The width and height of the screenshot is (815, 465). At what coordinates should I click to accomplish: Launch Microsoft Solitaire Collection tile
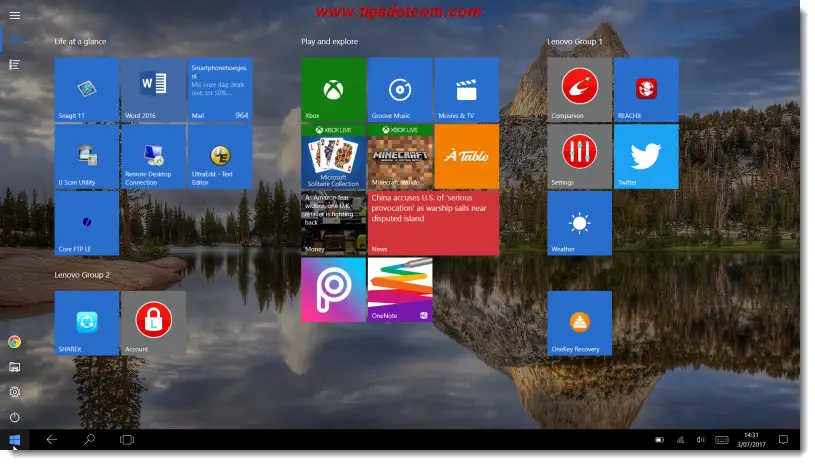click(334, 156)
